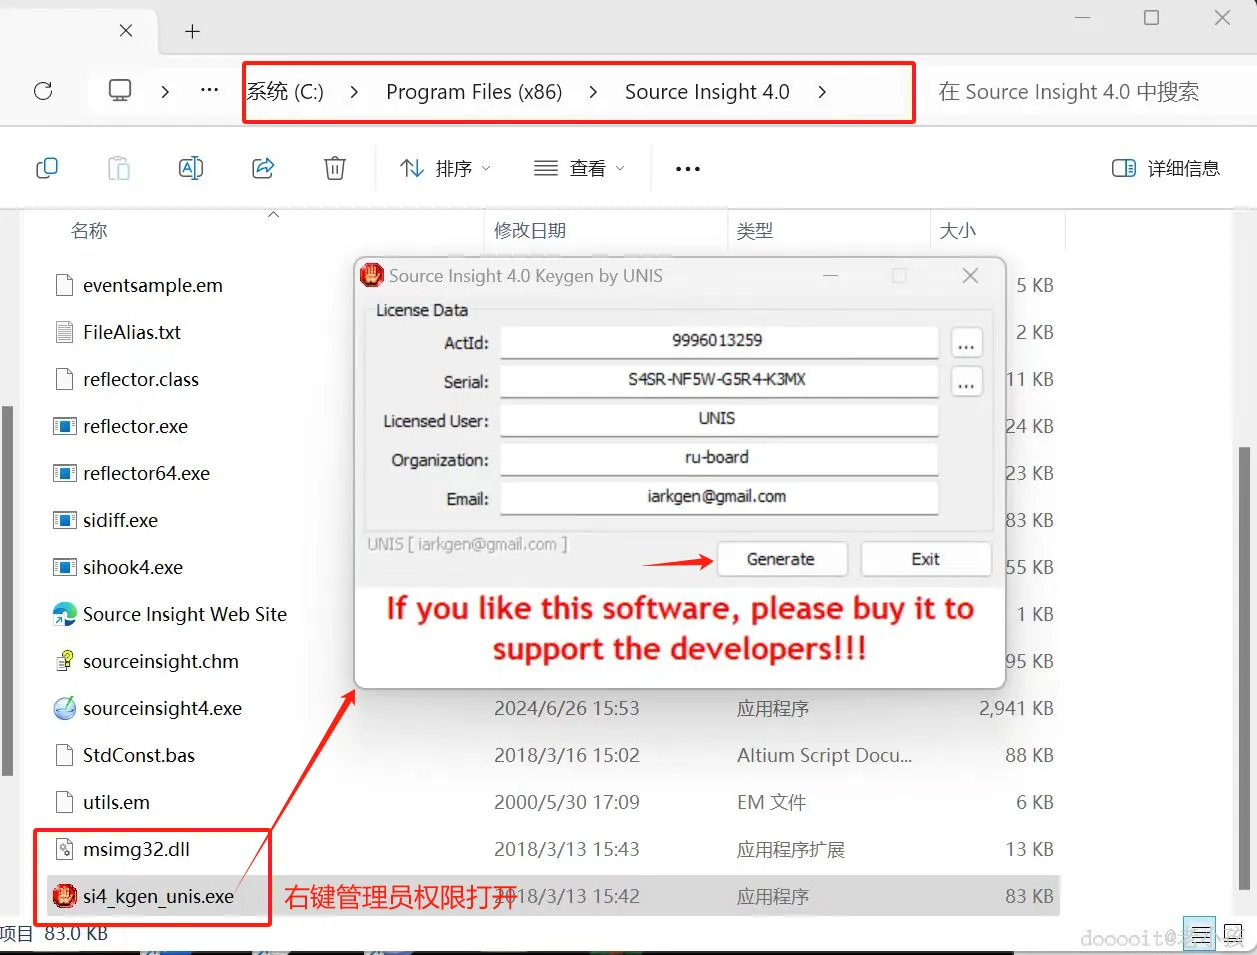Open the 排序 sort dropdown
Screen dimensions: 1257x955
(x=445, y=168)
